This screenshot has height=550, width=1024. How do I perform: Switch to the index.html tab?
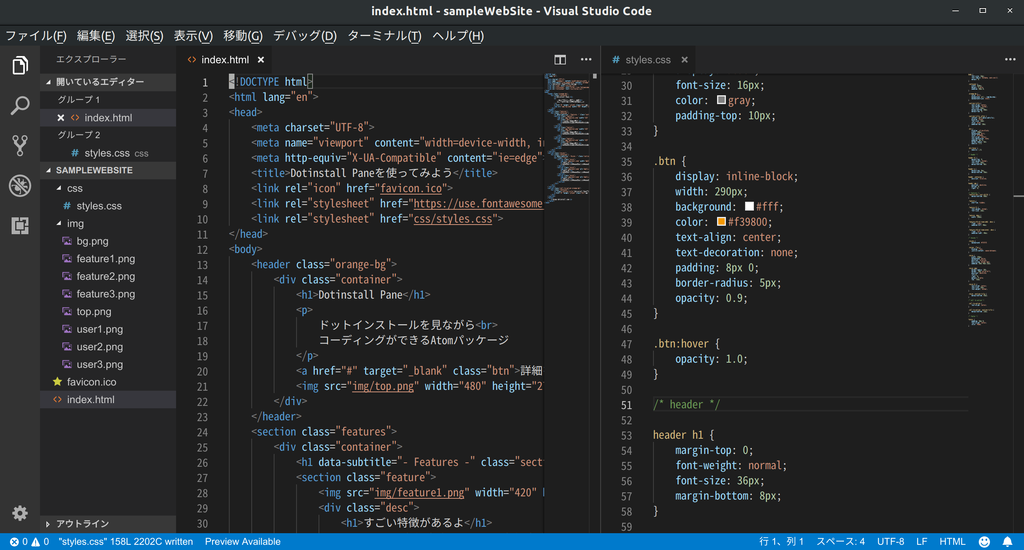(225, 59)
